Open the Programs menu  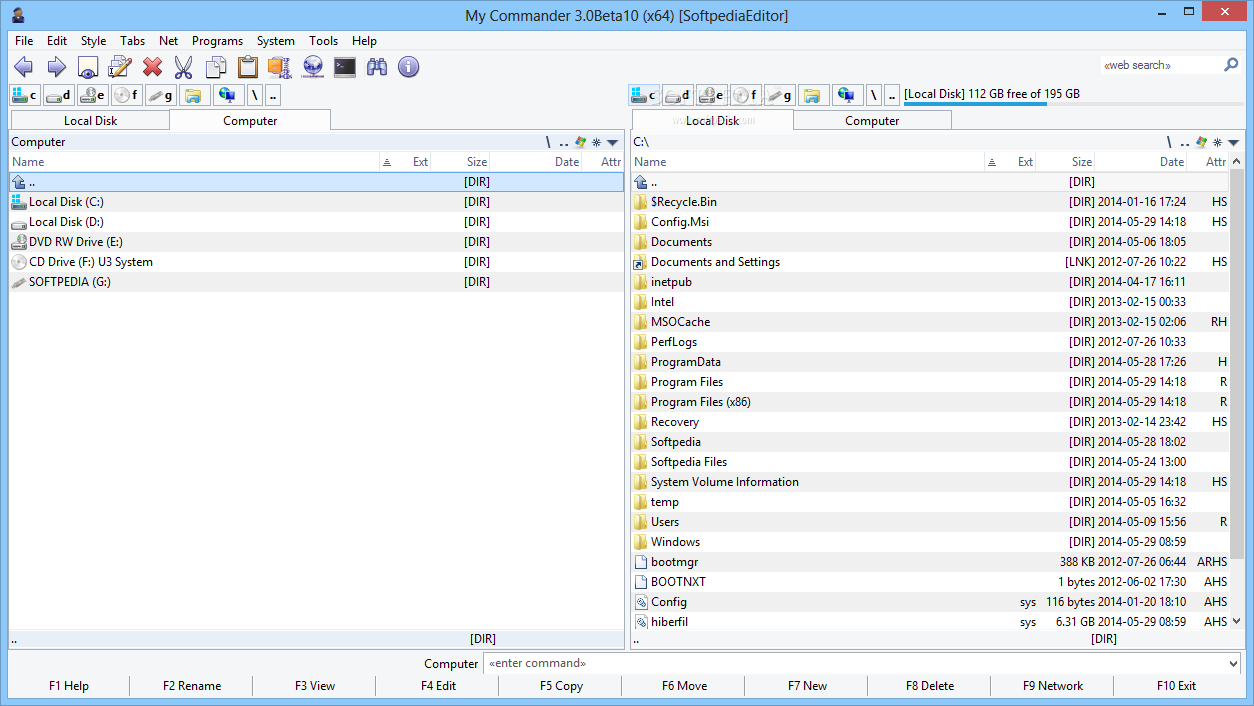[217, 41]
